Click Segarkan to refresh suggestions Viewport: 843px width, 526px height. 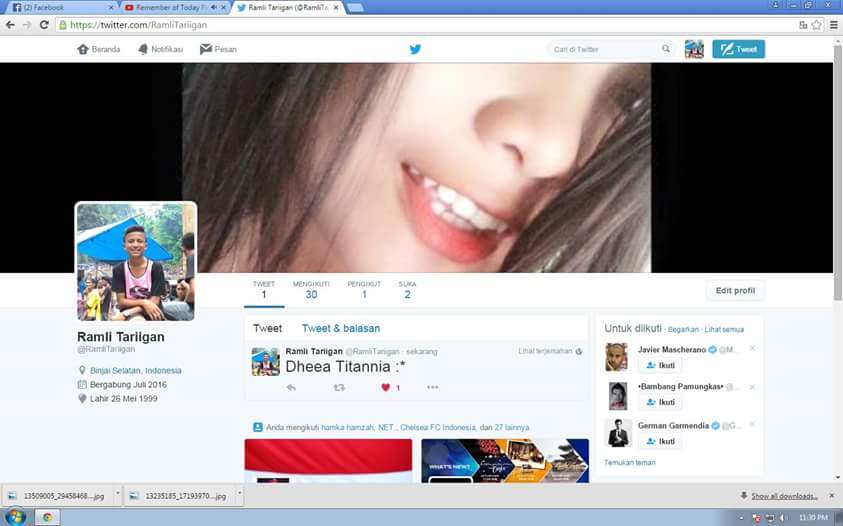[683, 329]
